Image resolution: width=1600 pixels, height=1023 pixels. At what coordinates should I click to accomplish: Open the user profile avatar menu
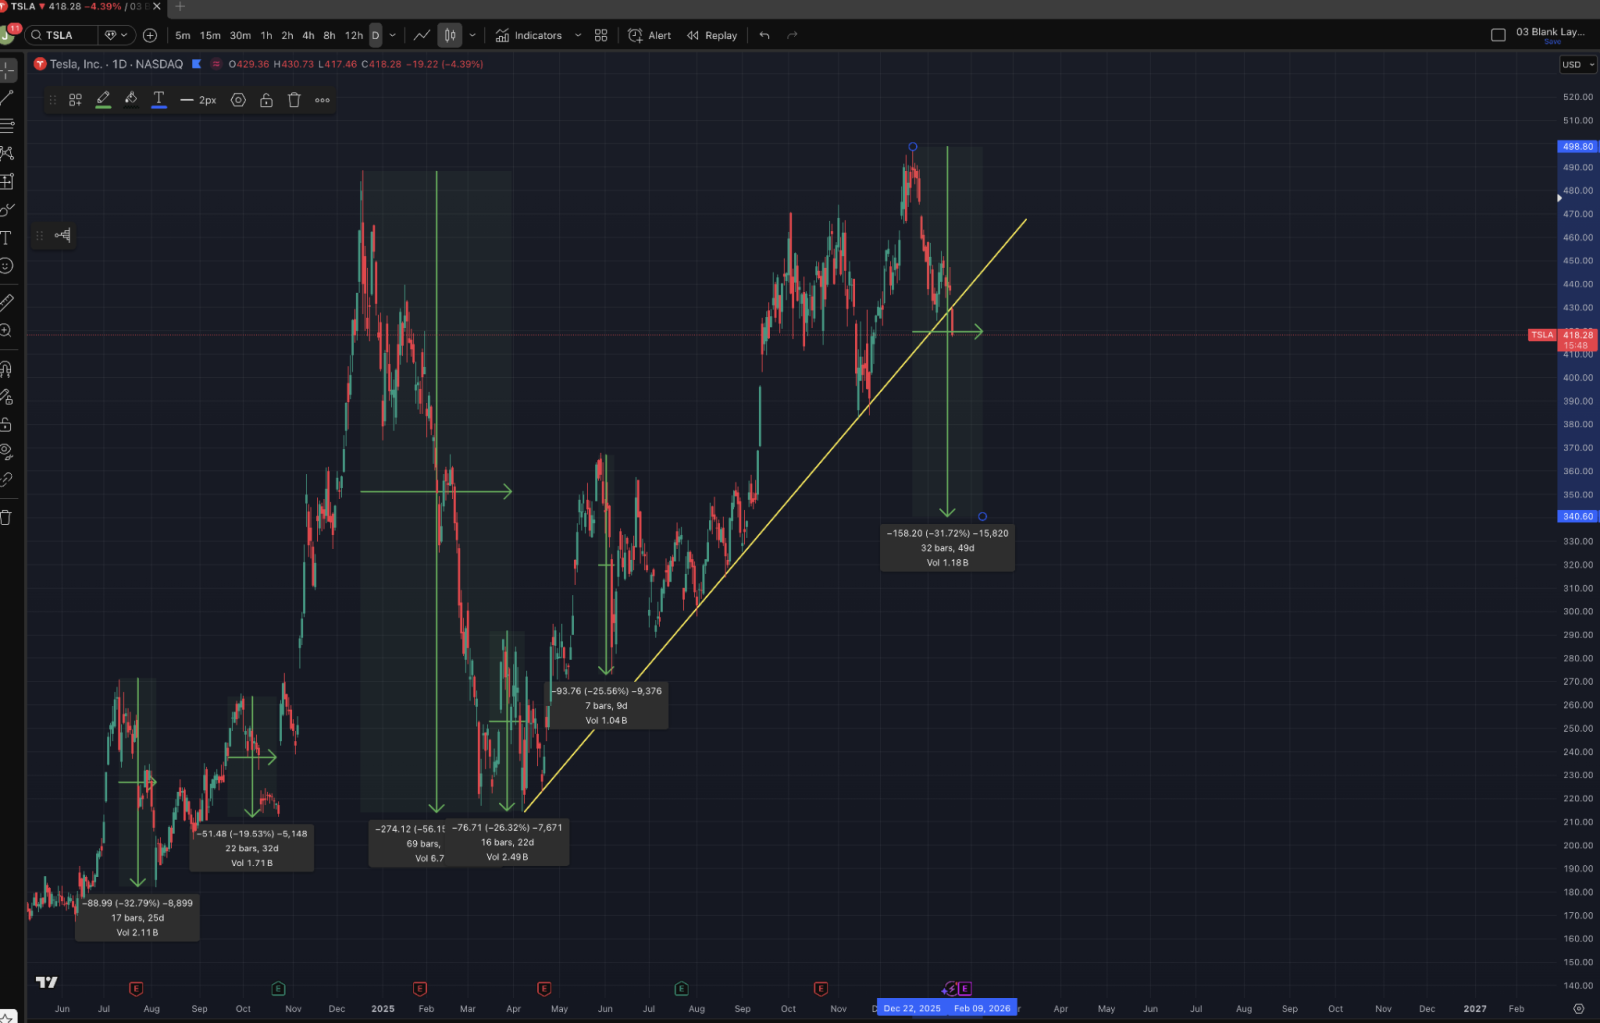pos(8,34)
